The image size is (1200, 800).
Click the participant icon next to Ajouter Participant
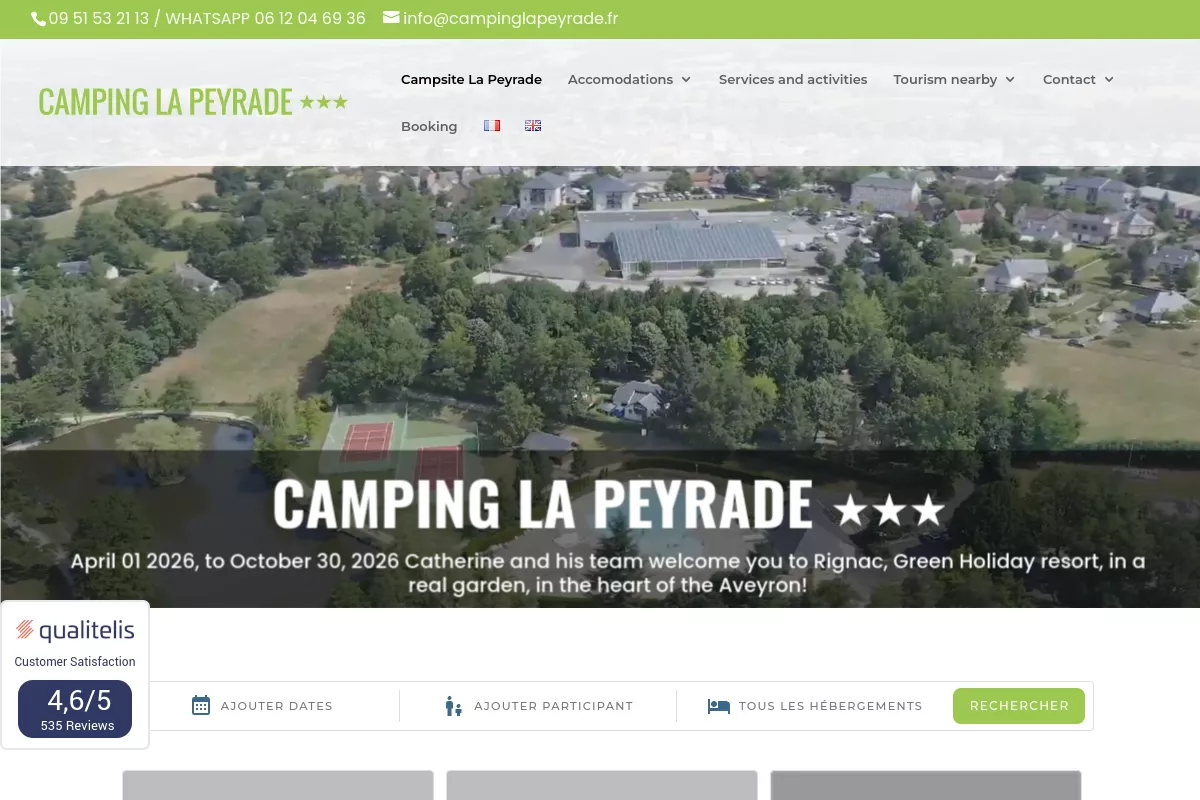(453, 706)
